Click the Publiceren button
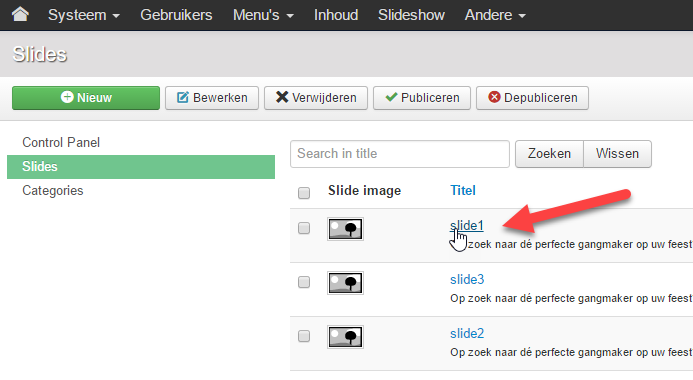The height and width of the screenshot is (380, 693). click(422, 98)
